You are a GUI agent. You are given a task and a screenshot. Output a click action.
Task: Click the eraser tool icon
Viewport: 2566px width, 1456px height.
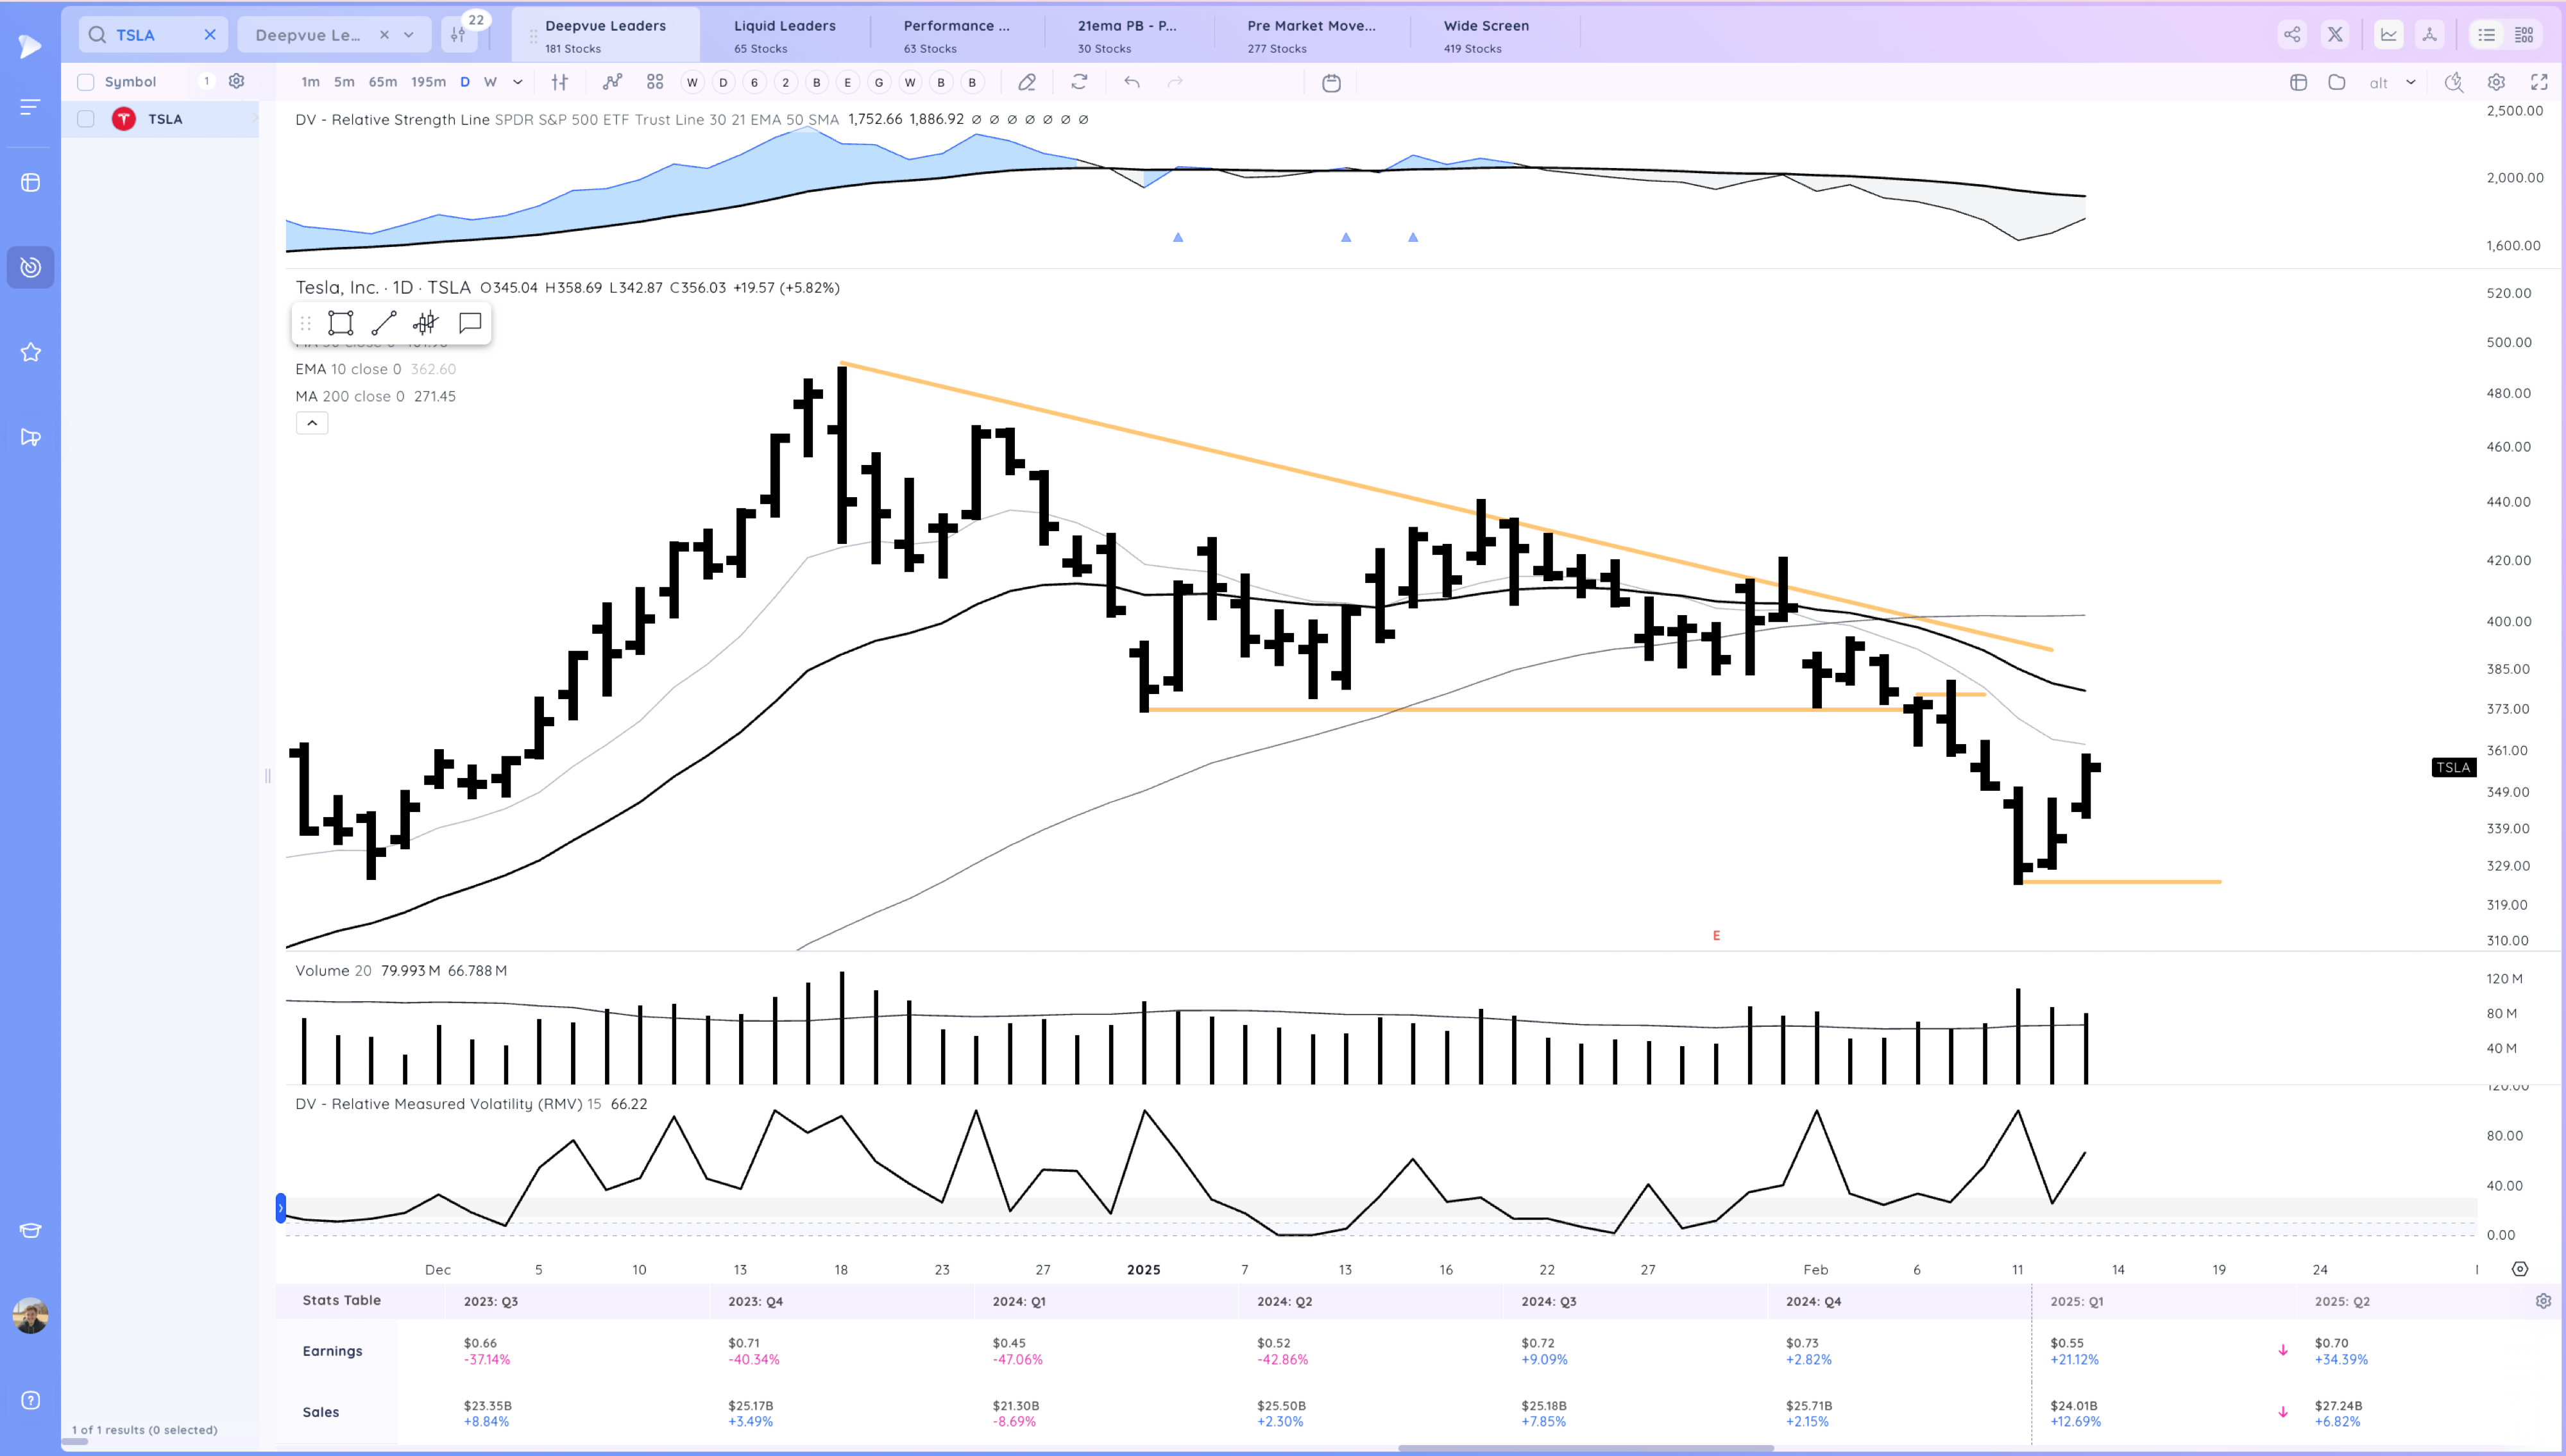tap(1027, 82)
